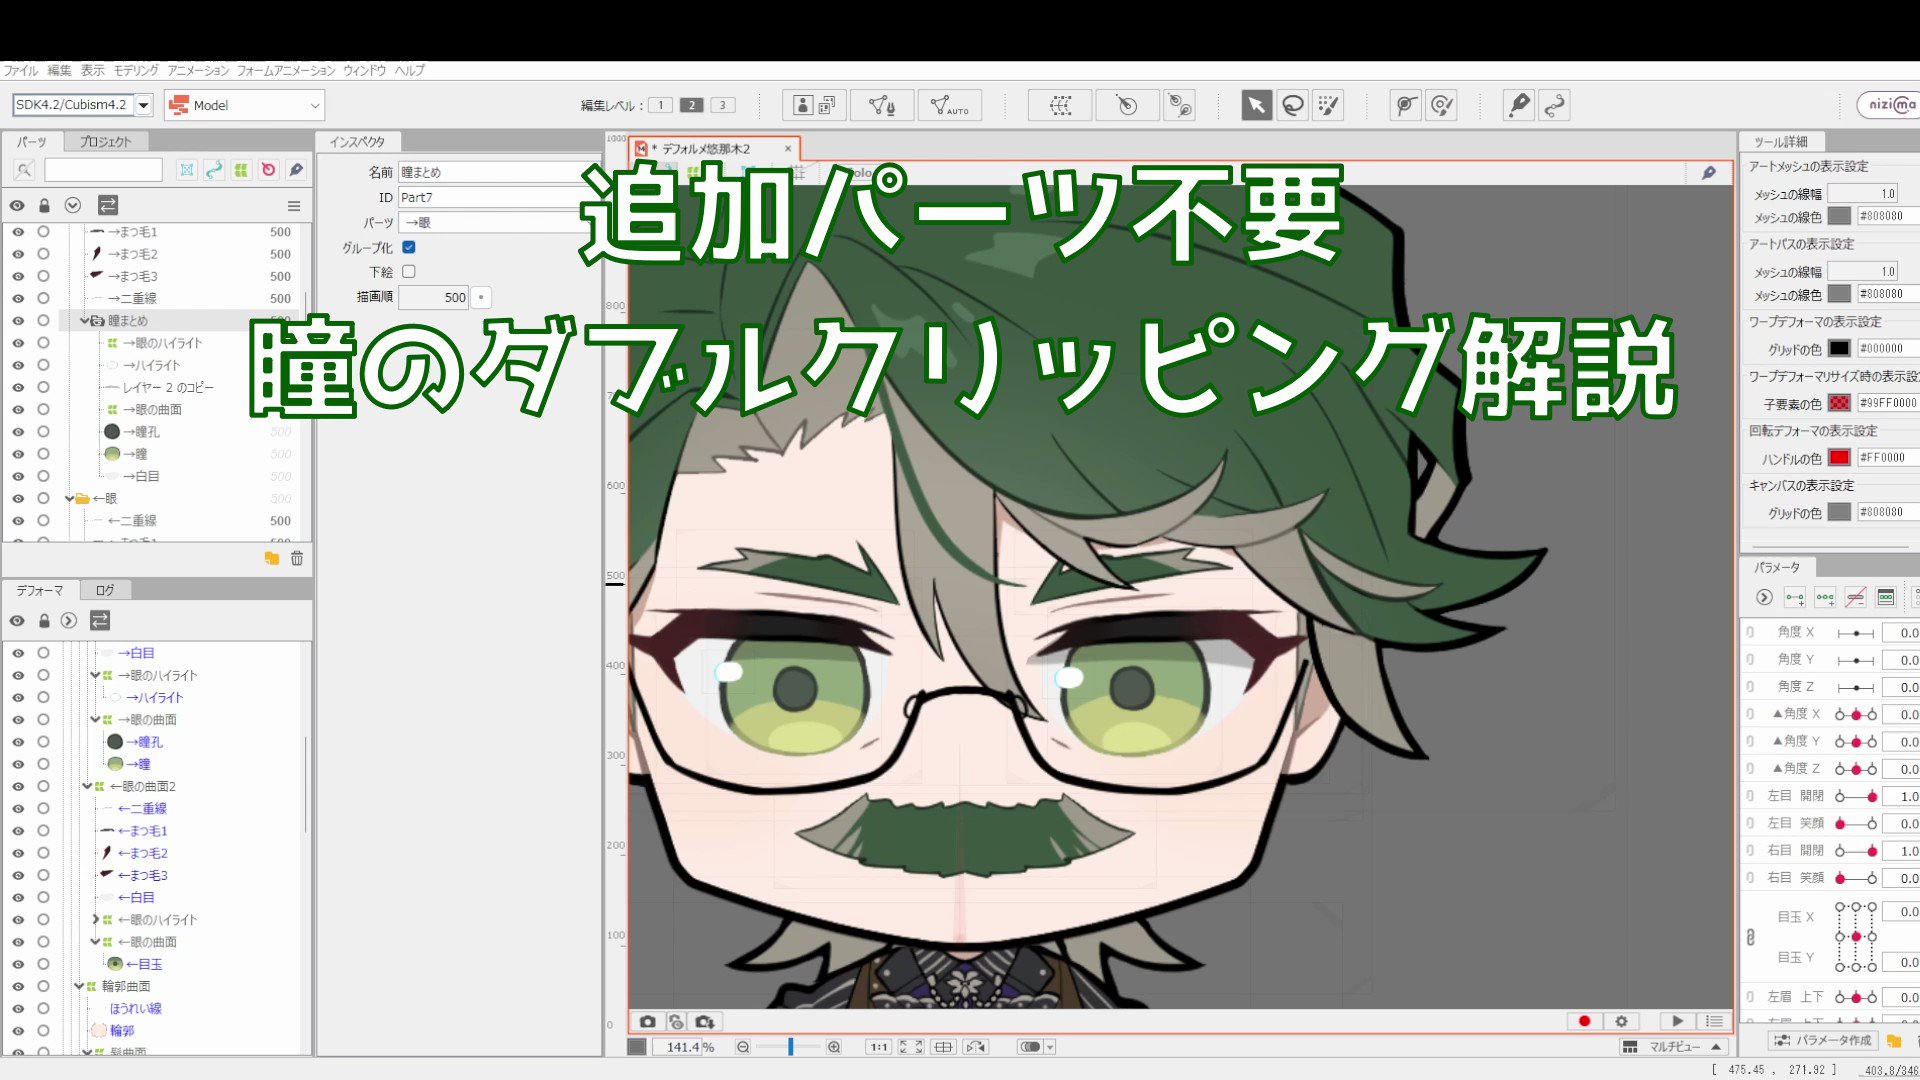
Task: Click the camera snapshot icon above the canvas
Action: tap(648, 1021)
